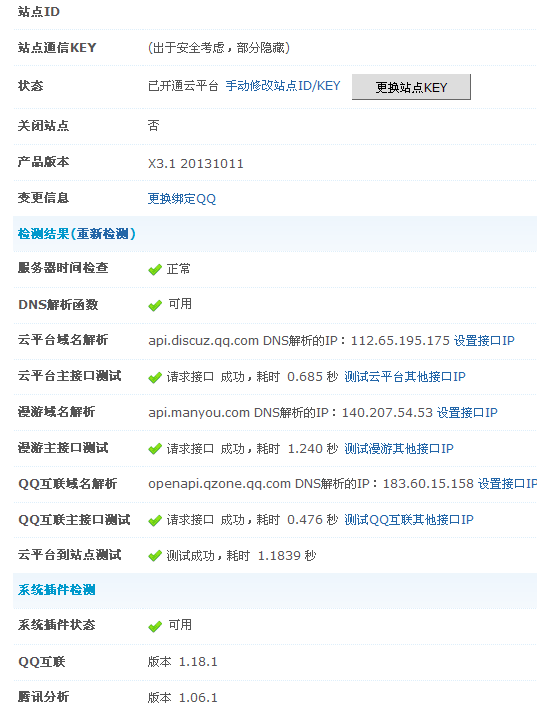Click 设置接口IP for api.discuz.qq.com
Image resolution: width=537 pixels, height=714 pixels.
pyautogui.click(x=484, y=341)
